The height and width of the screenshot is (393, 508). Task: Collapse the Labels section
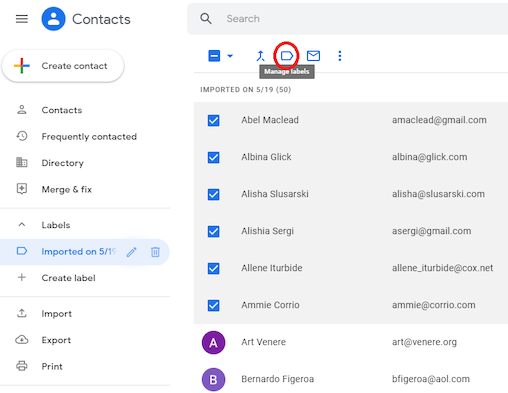point(22,225)
